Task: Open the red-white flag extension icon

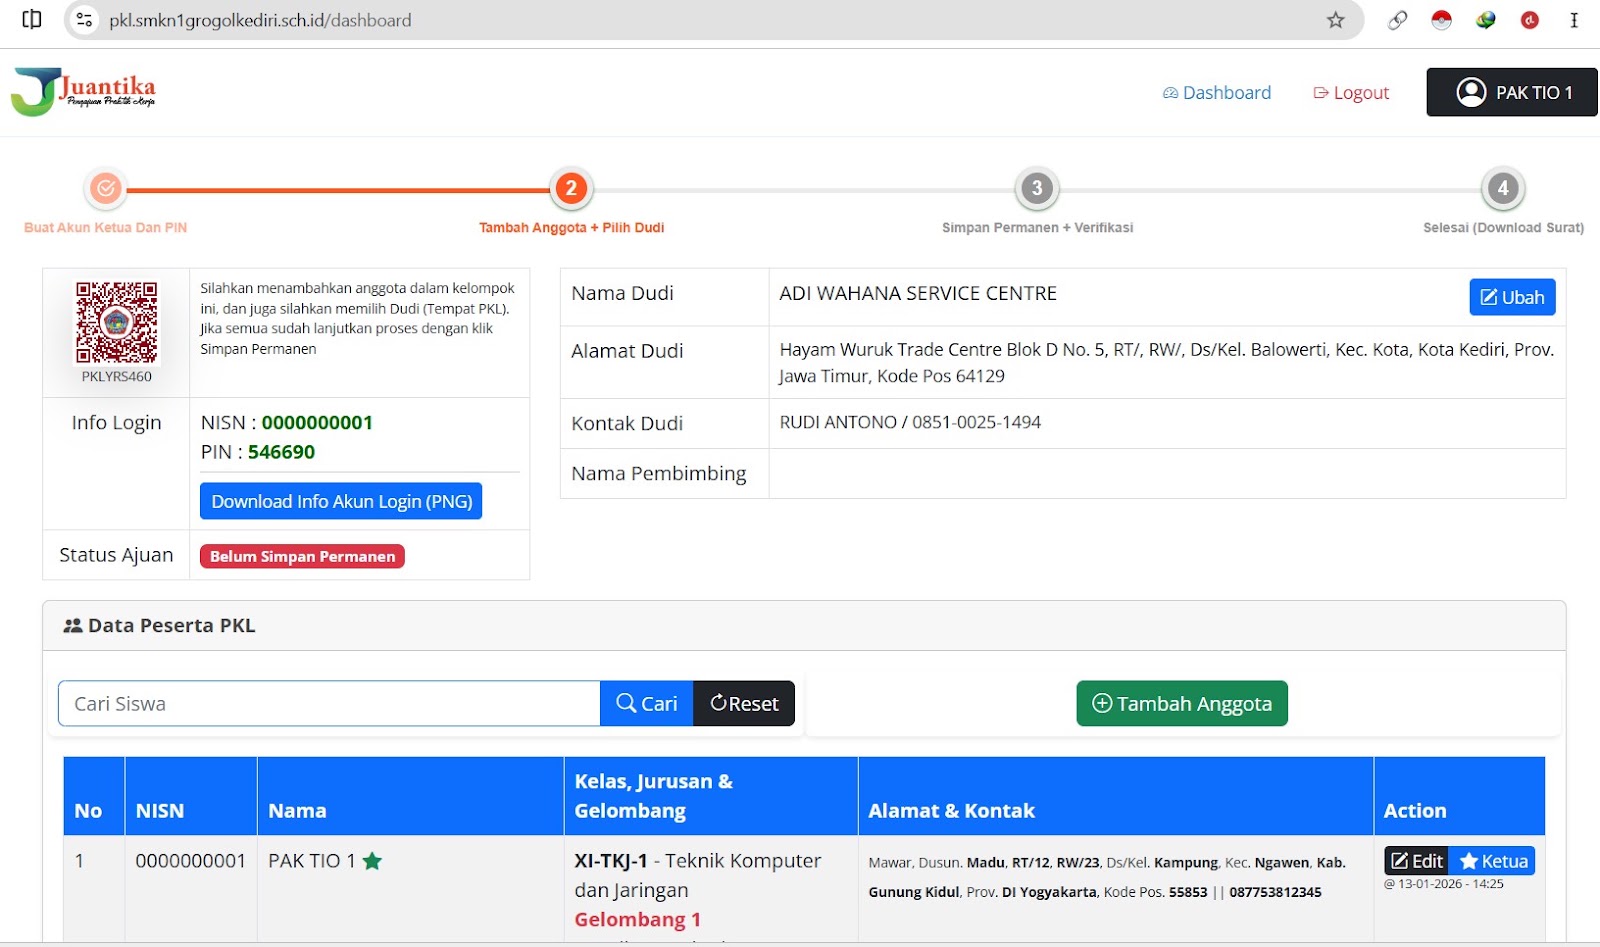Action: [x=1441, y=20]
